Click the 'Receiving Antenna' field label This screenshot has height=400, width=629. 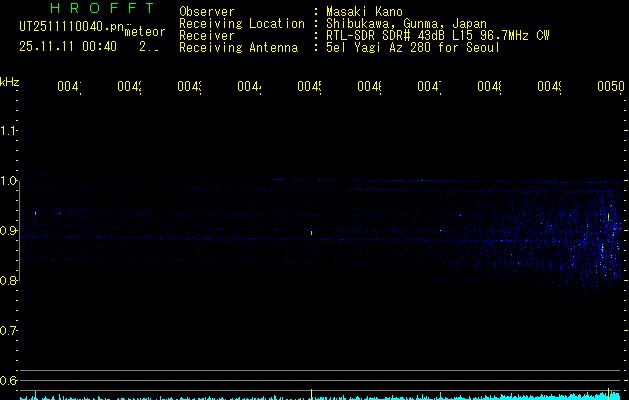click(x=238, y=47)
